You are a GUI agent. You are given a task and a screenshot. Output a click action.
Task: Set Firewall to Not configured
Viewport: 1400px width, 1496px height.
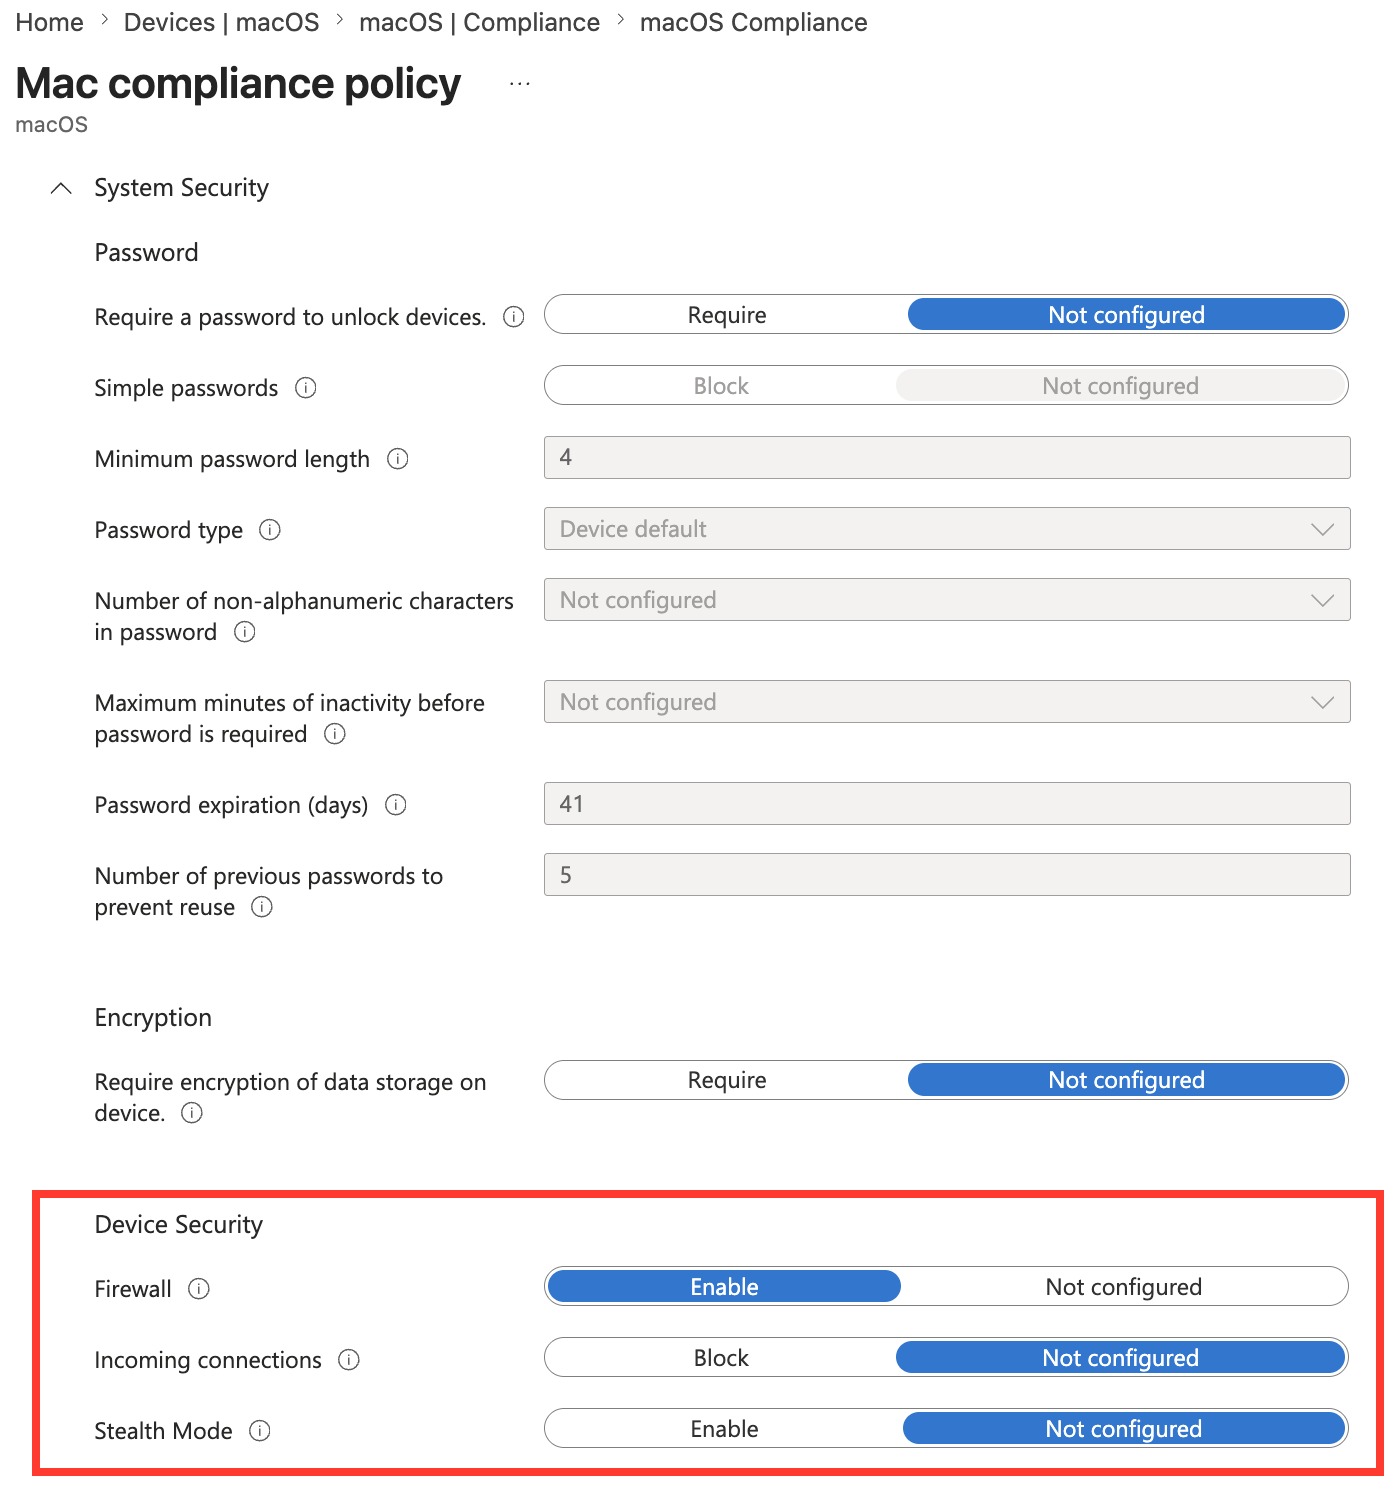(1123, 1287)
